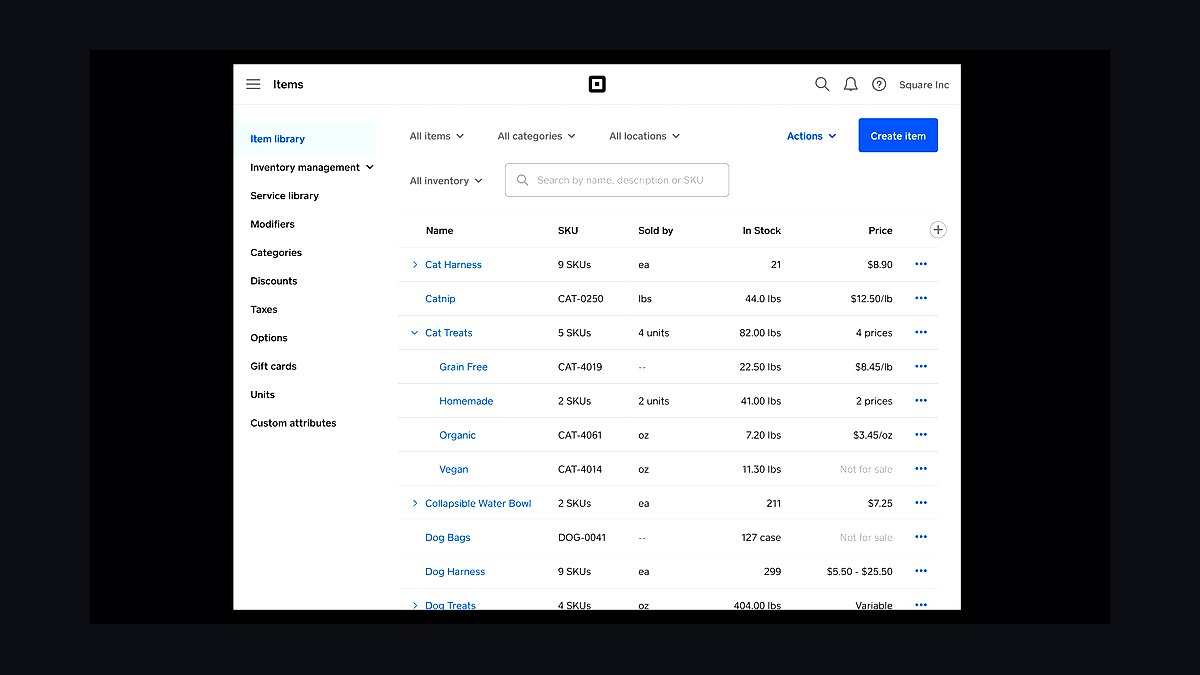
Task: Open the Dog Bags item link
Action: (447, 538)
